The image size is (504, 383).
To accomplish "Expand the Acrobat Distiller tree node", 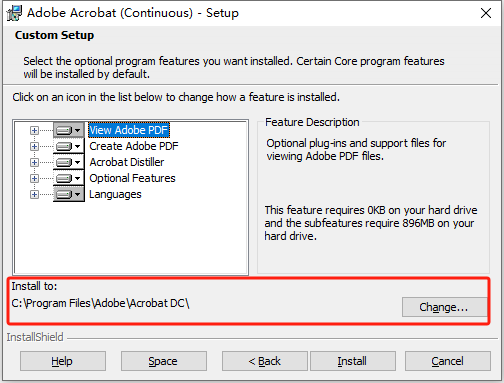I will 34,162.
